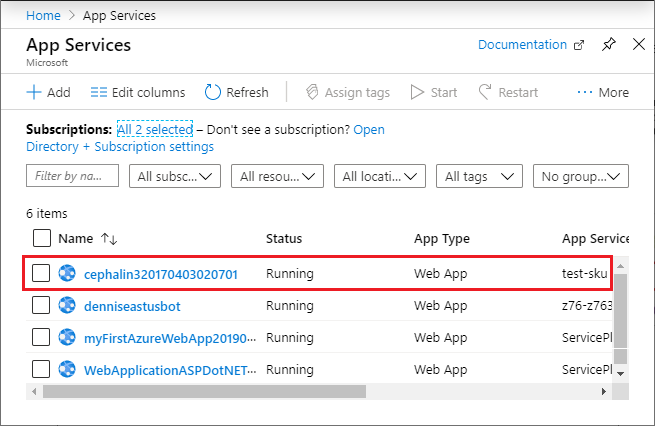Image resolution: width=655 pixels, height=426 pixels.
Task: Click the denniseastusbot web app icon
Action: point(67,305)
